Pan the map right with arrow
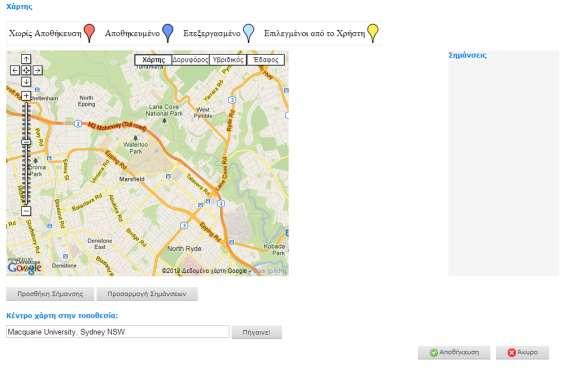This screenshot has height=369, width=566. click(x=38, y=70)
